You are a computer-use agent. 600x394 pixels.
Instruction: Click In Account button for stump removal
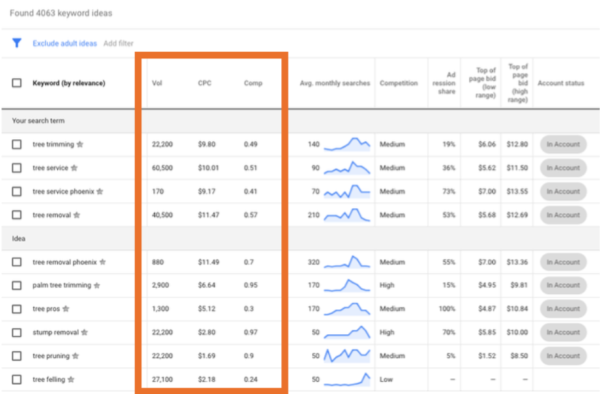pos(563,332)
